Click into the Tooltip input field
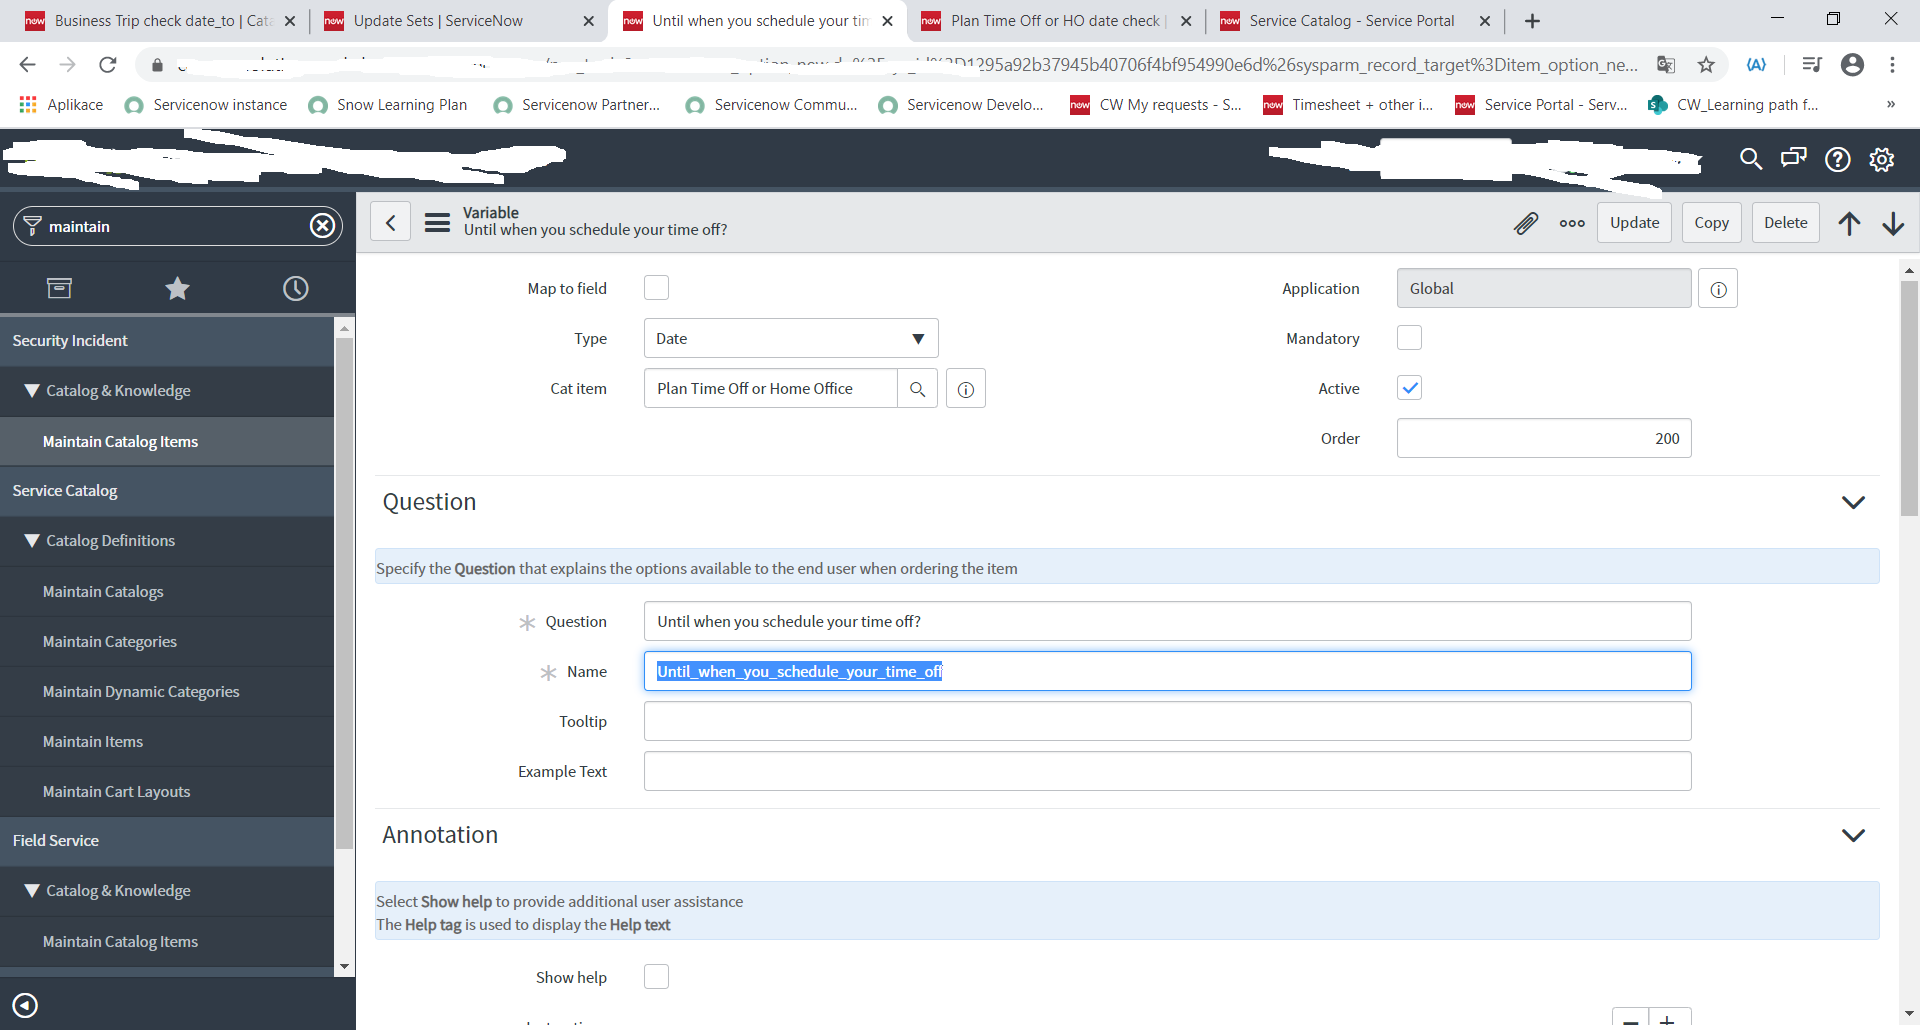The image size is (1920, 1030). [x=1167, y=722]
